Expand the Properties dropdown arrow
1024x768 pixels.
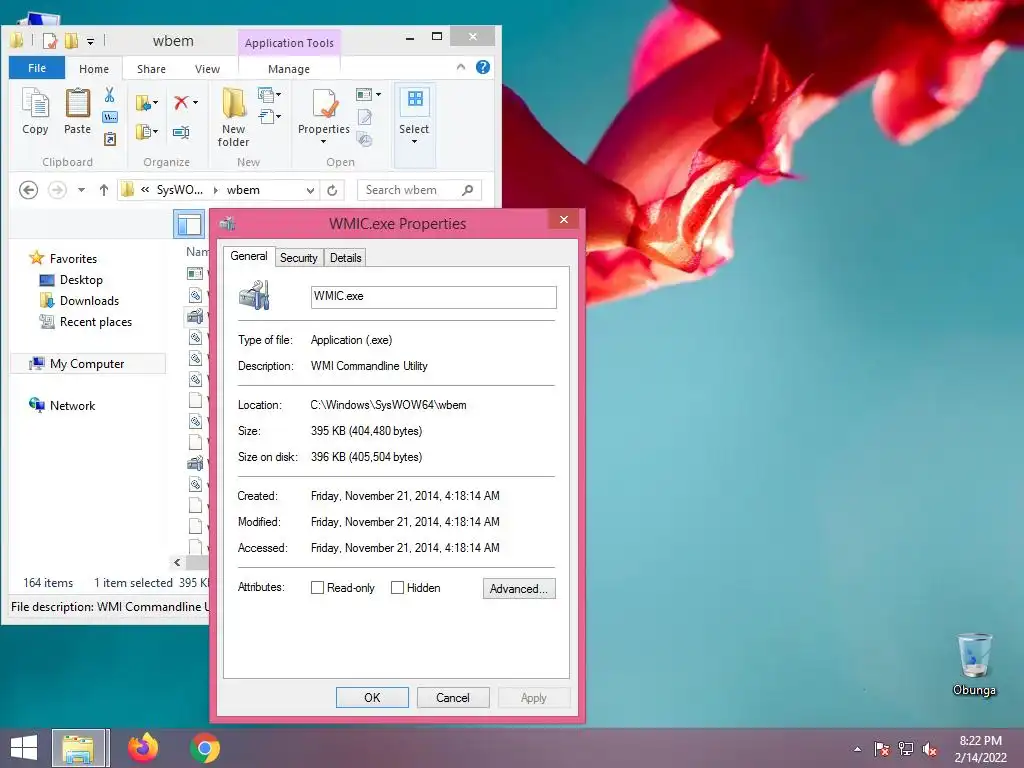[323, 142]
